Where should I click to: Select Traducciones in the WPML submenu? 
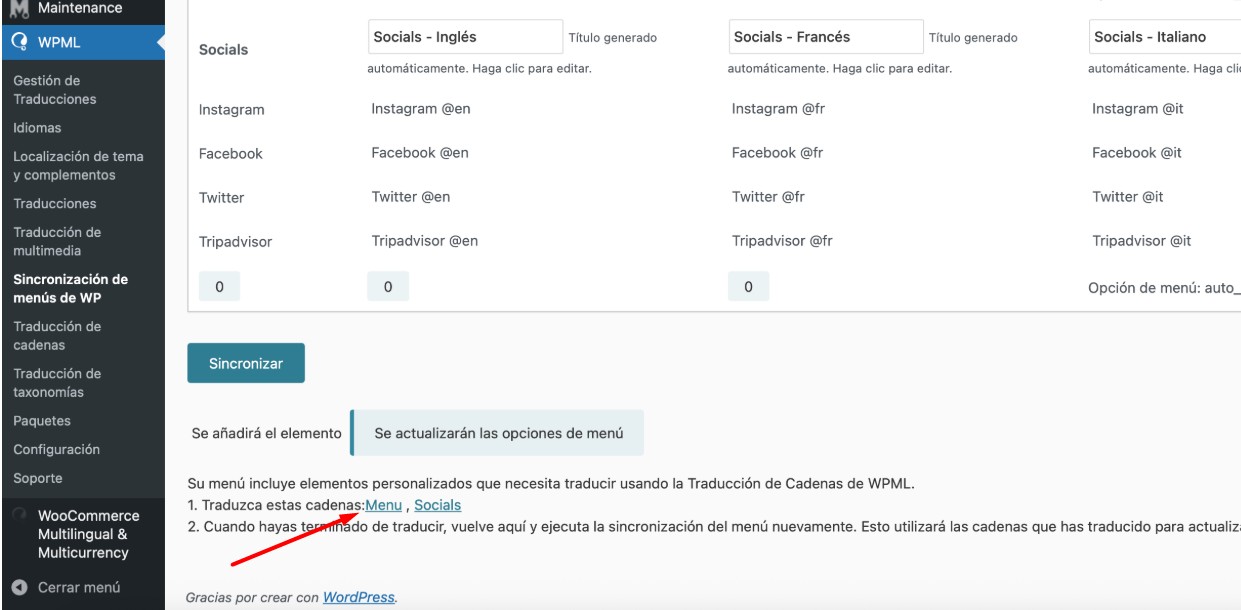pyautogui.click(x=55, y=204)
